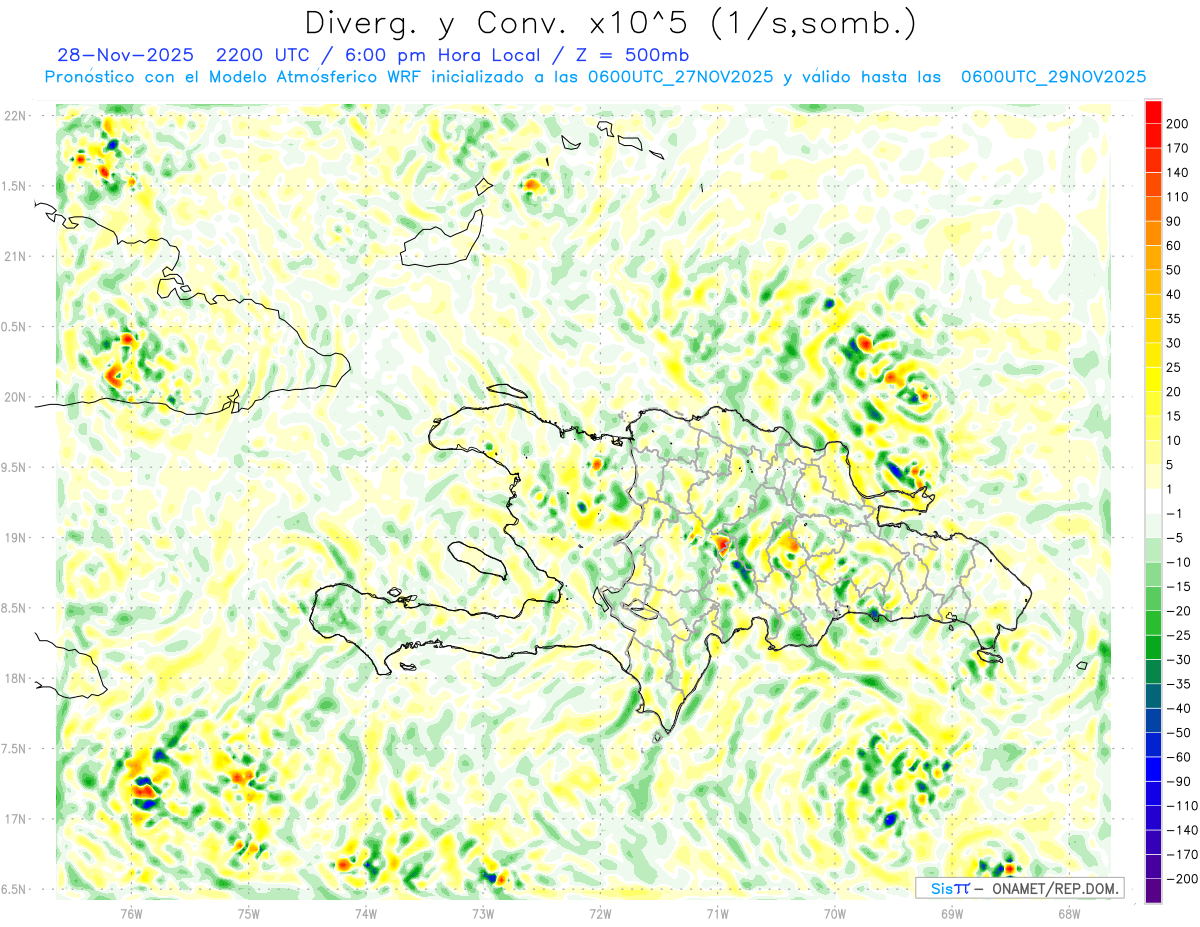Click the '17N' latitude label
Screen dimensions: 1200x927
click(15, 819)
